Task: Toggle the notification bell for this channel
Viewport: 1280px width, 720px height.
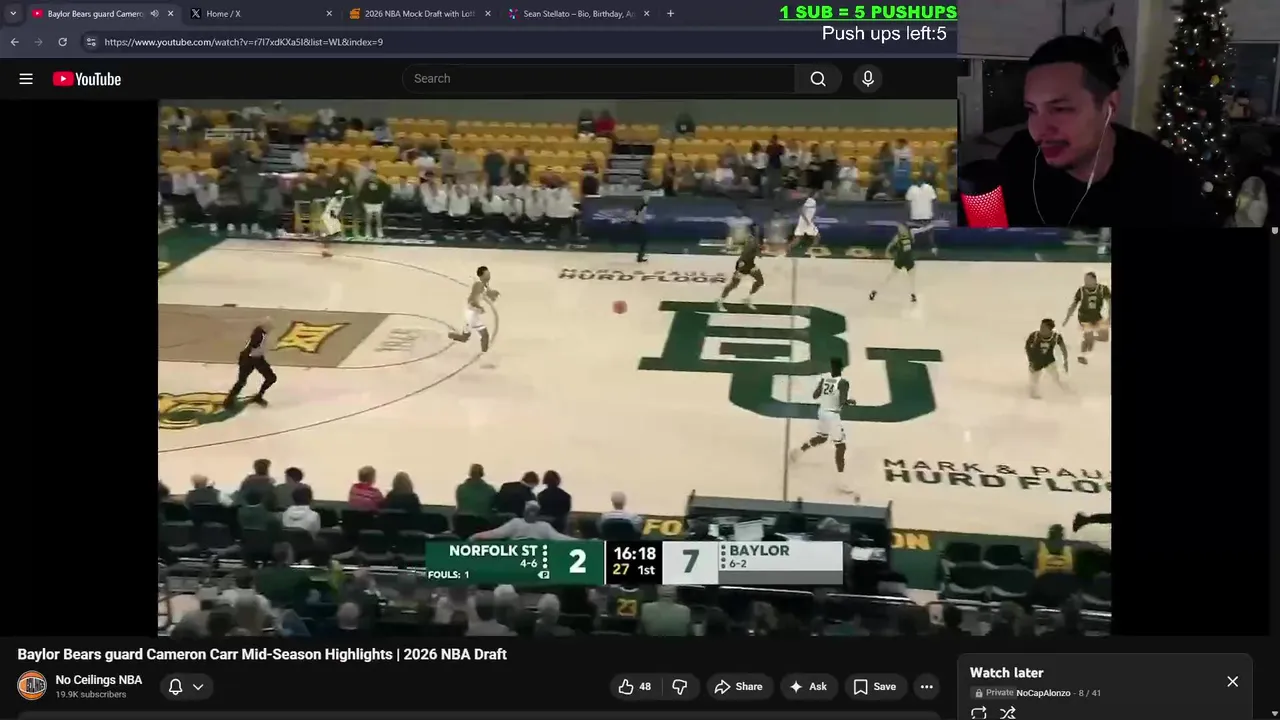Action: tap(175, 686)
